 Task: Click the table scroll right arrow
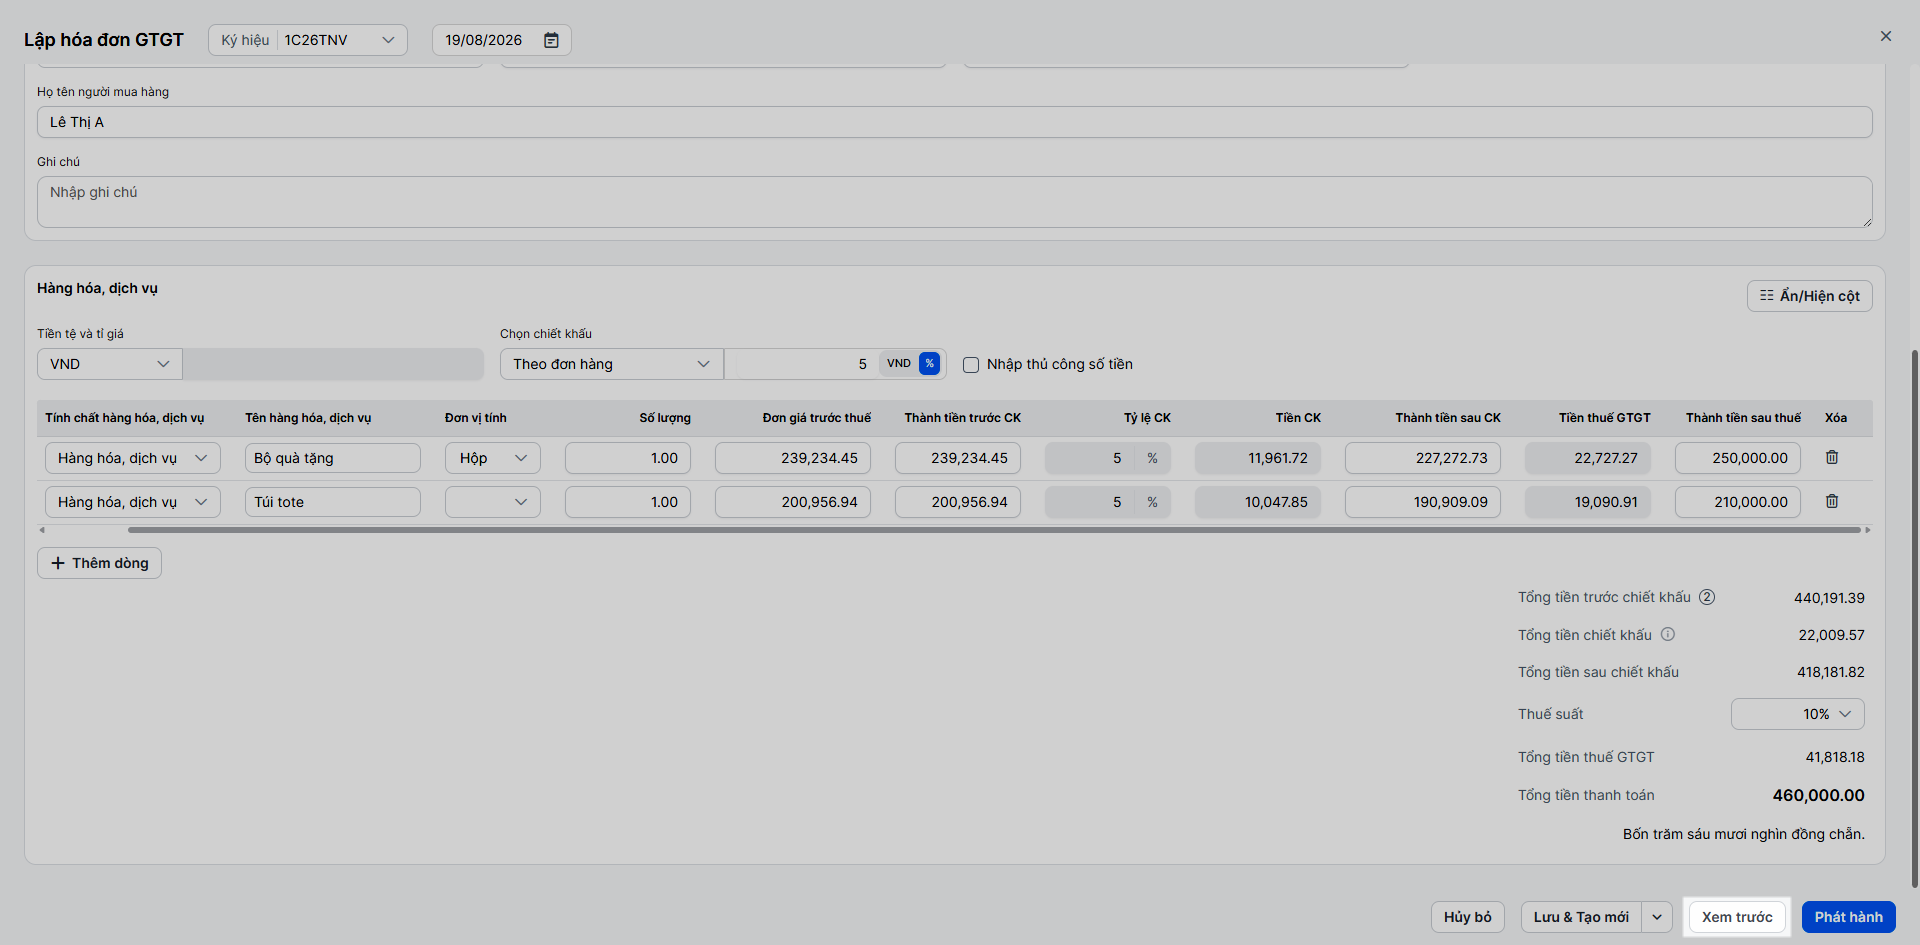click(1868, 530)
